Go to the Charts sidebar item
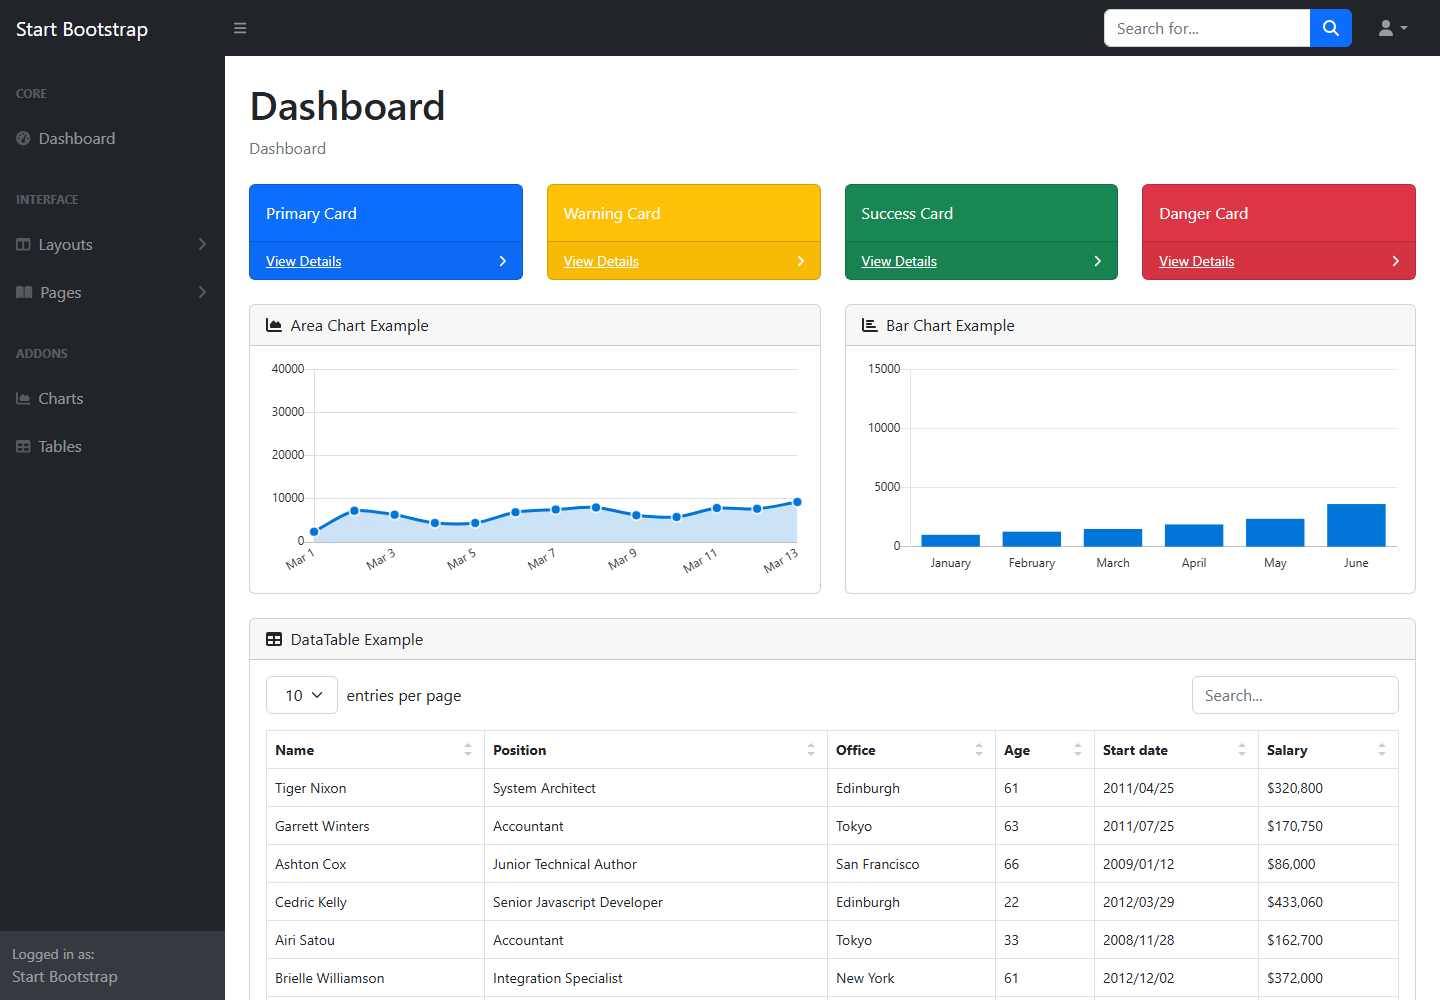Screen dimensions: 1440x1000 point(112,398)
